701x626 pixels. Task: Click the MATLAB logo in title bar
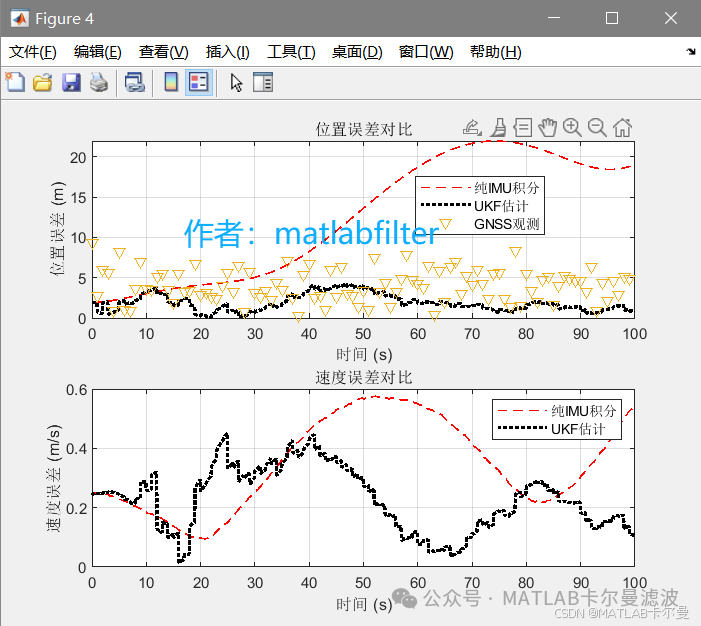(x=19, y=18)
